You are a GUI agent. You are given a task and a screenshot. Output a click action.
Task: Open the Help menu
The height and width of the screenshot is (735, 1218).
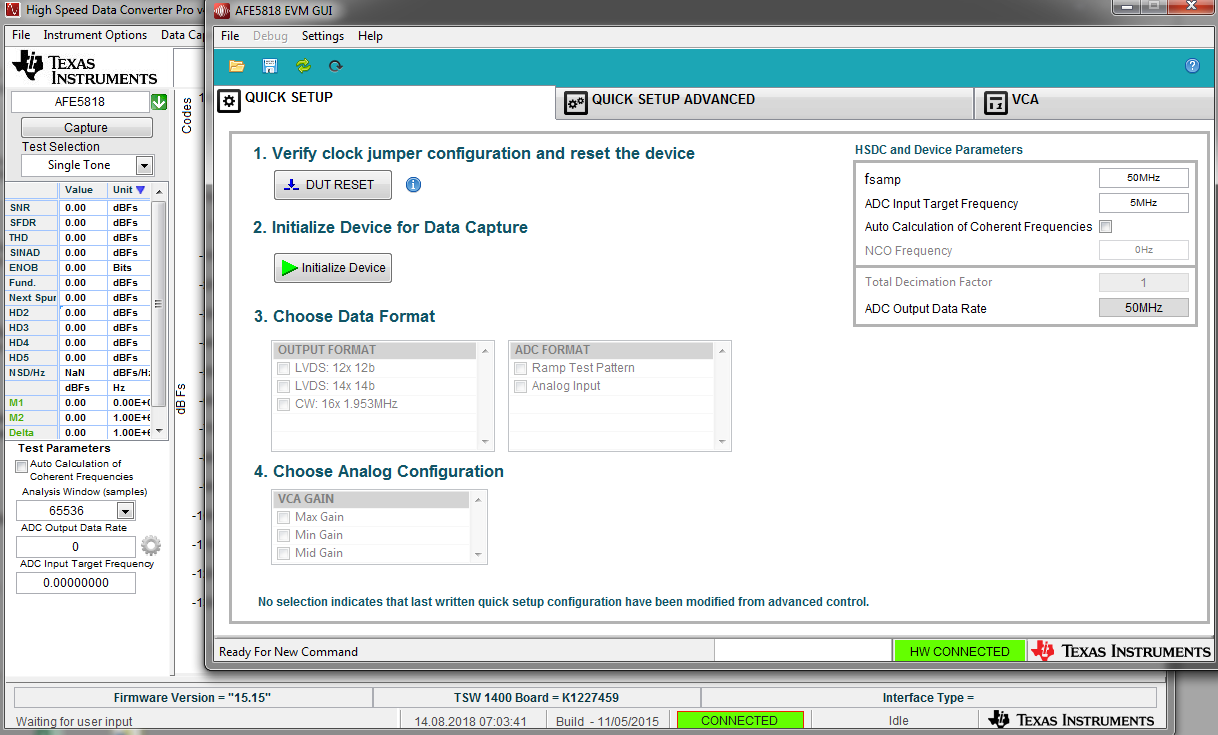click(370, 36)
